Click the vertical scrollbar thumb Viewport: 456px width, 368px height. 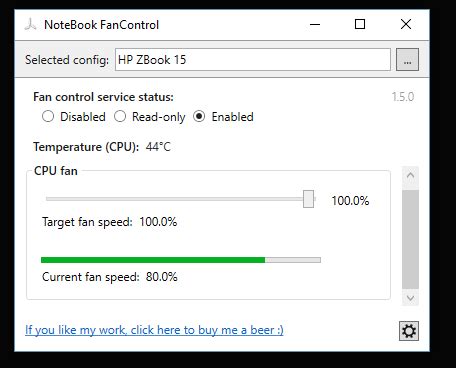[410, 239]
